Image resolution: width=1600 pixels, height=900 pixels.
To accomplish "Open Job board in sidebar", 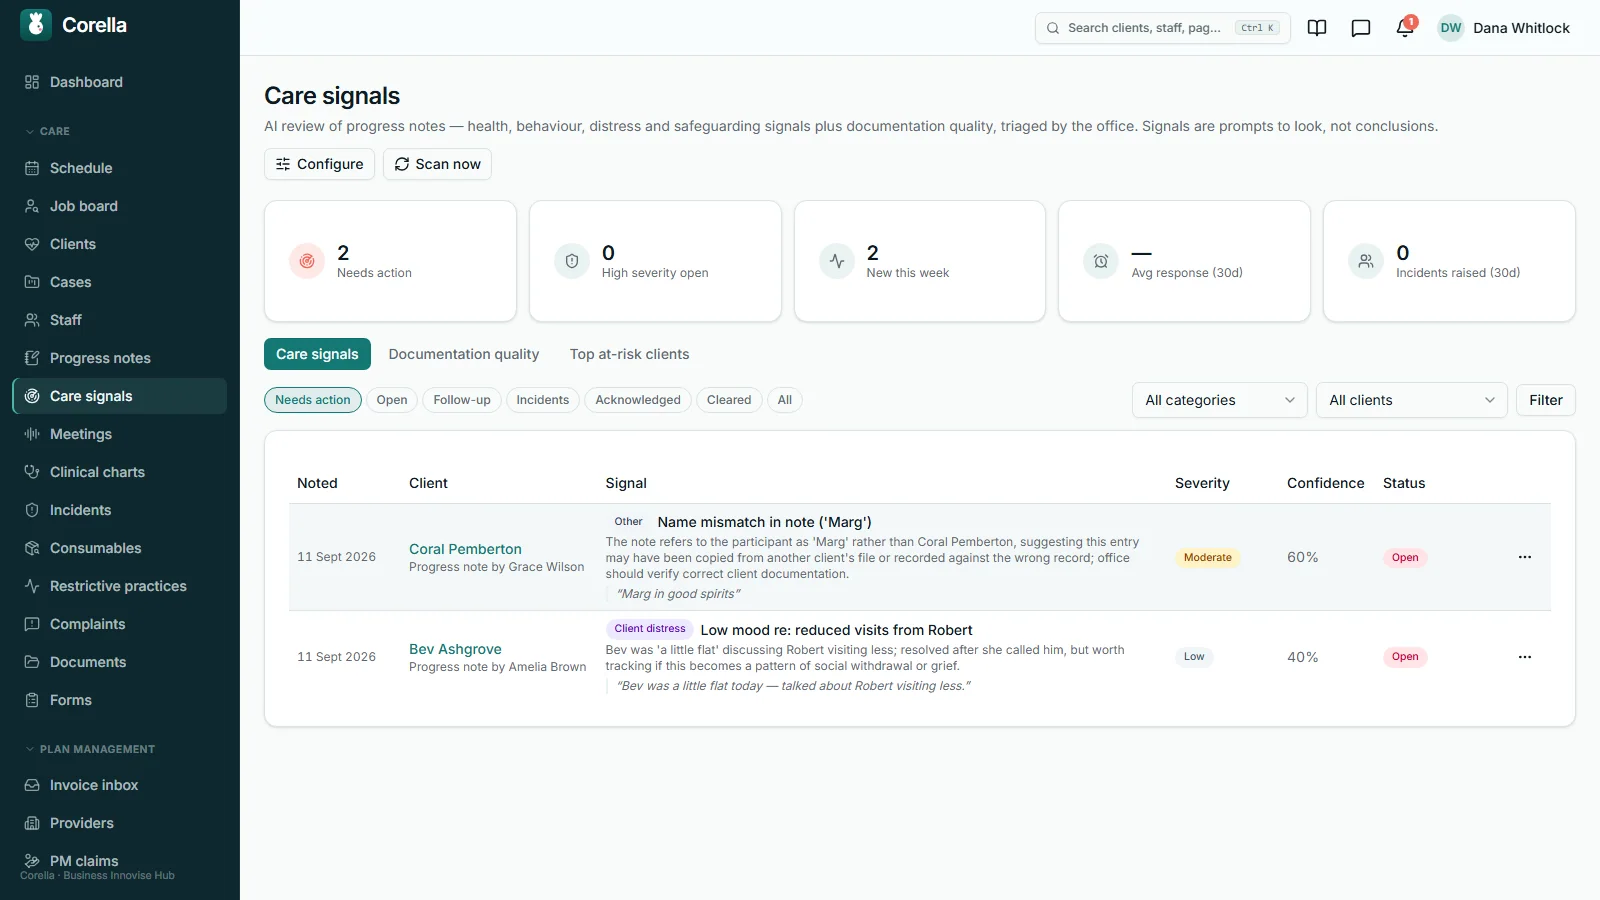I will coord(120,206).
